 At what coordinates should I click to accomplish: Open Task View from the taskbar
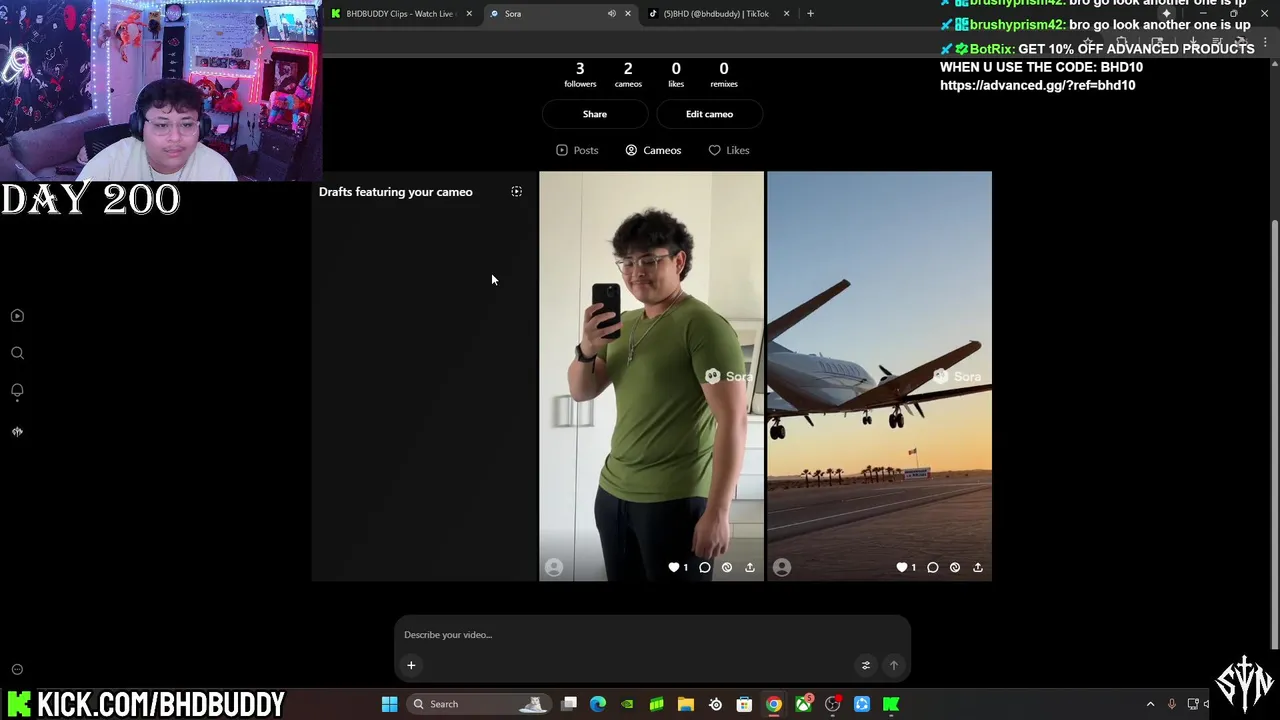569,704
